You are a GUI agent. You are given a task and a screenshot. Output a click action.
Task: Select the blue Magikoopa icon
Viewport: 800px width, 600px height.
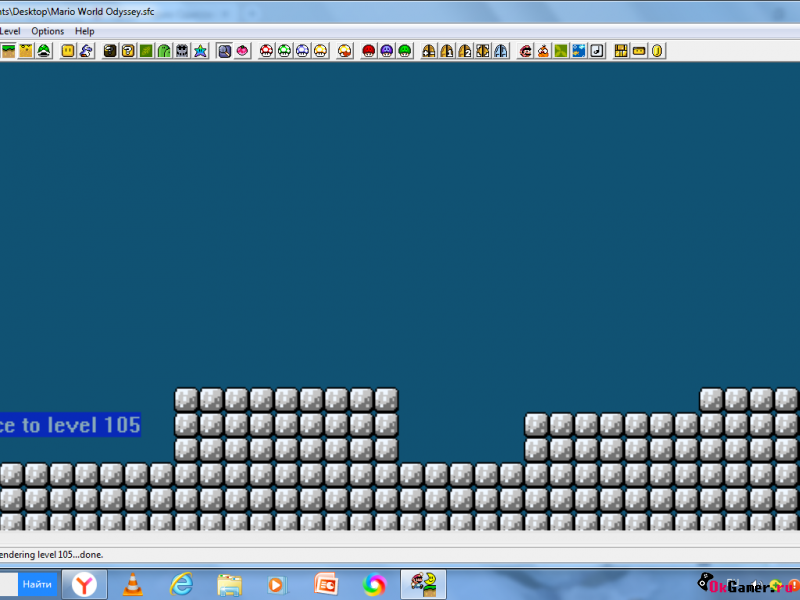click(86, 51)
